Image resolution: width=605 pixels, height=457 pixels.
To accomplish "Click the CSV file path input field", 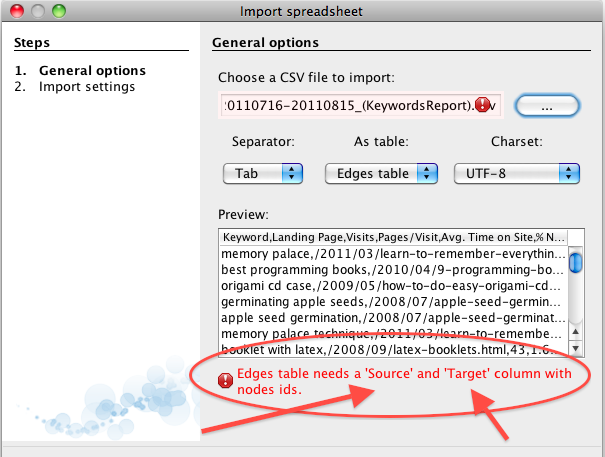I will tap(361, 105).
